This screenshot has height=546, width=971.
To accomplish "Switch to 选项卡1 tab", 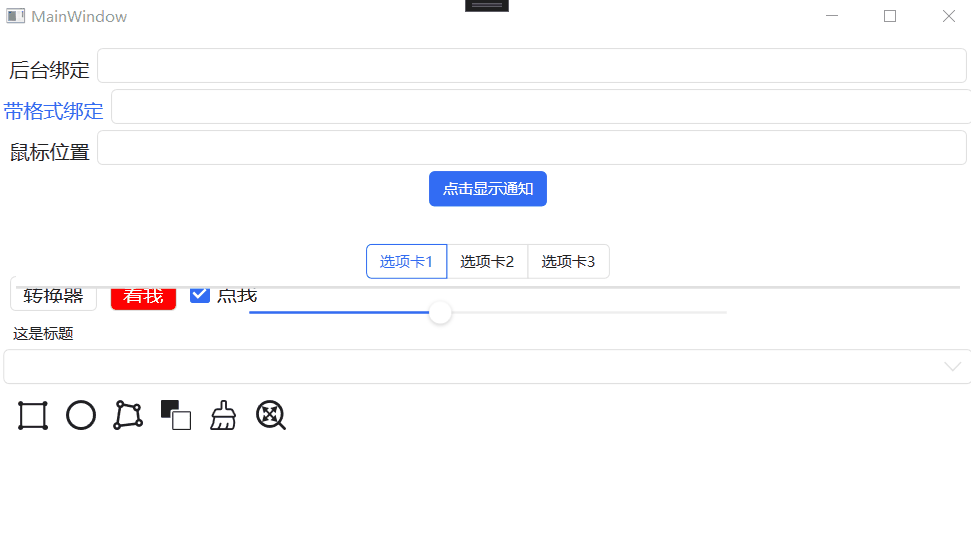I will coord(406,262).
